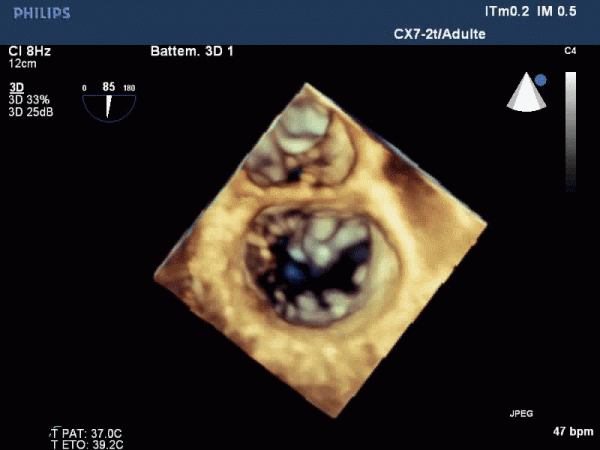Image resolution: width=600 pixels, height=450 pixels.
Task: Click the 'C4' label
Action: (x=570, y=51)
